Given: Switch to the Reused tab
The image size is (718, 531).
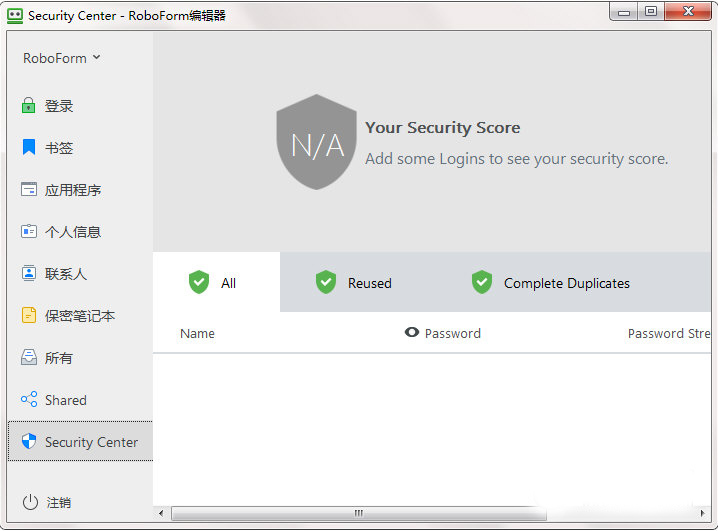Looking at the screenshot, I should tap(353, 283).
